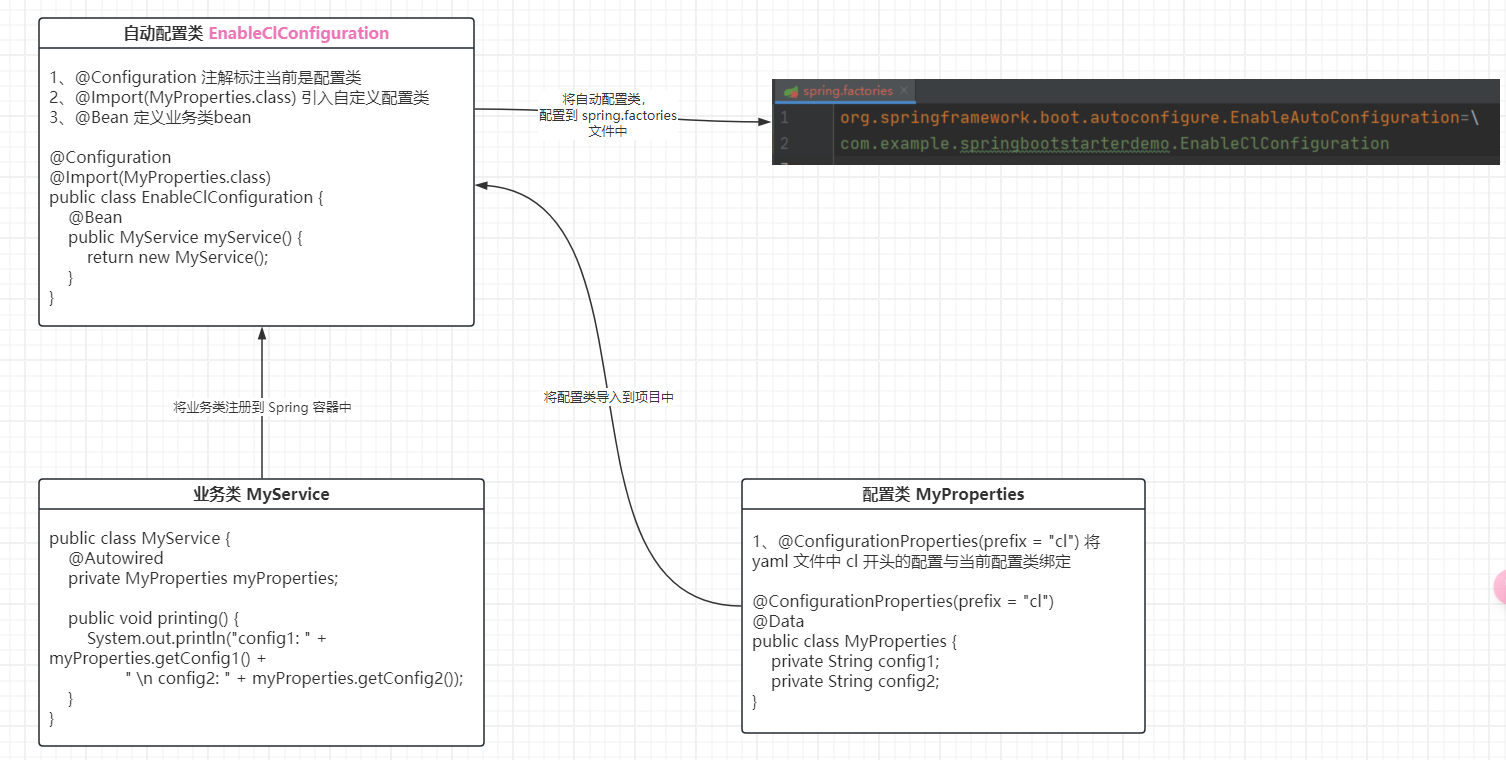
Task: Click the label 将配置类导入到项目中
Action: (x=609, y=397)
